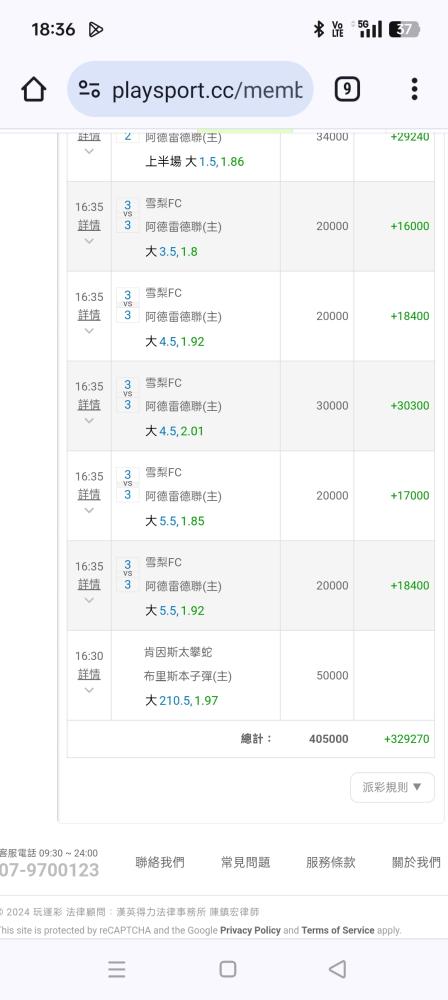This screenshot has height=1000, width=448.
Task: Tap the Android home square button
Action: 228,969
